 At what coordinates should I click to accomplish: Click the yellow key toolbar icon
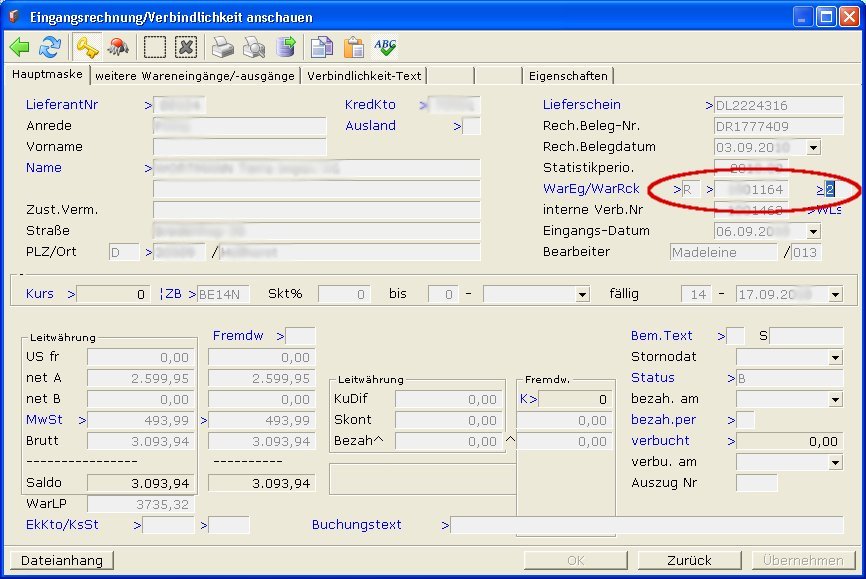pyautogui.click(x=88, y=47)
